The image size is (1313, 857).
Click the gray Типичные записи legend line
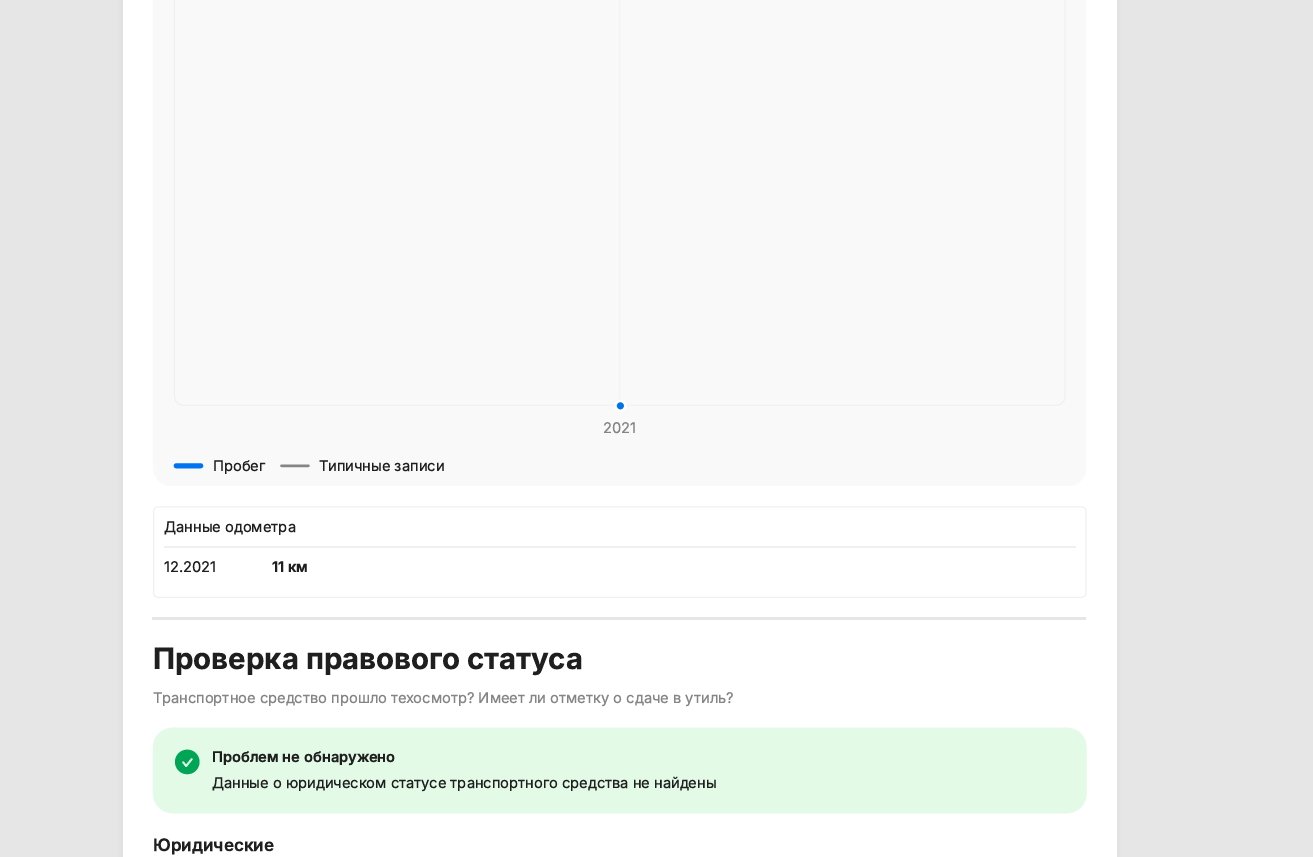pos(295,466)
